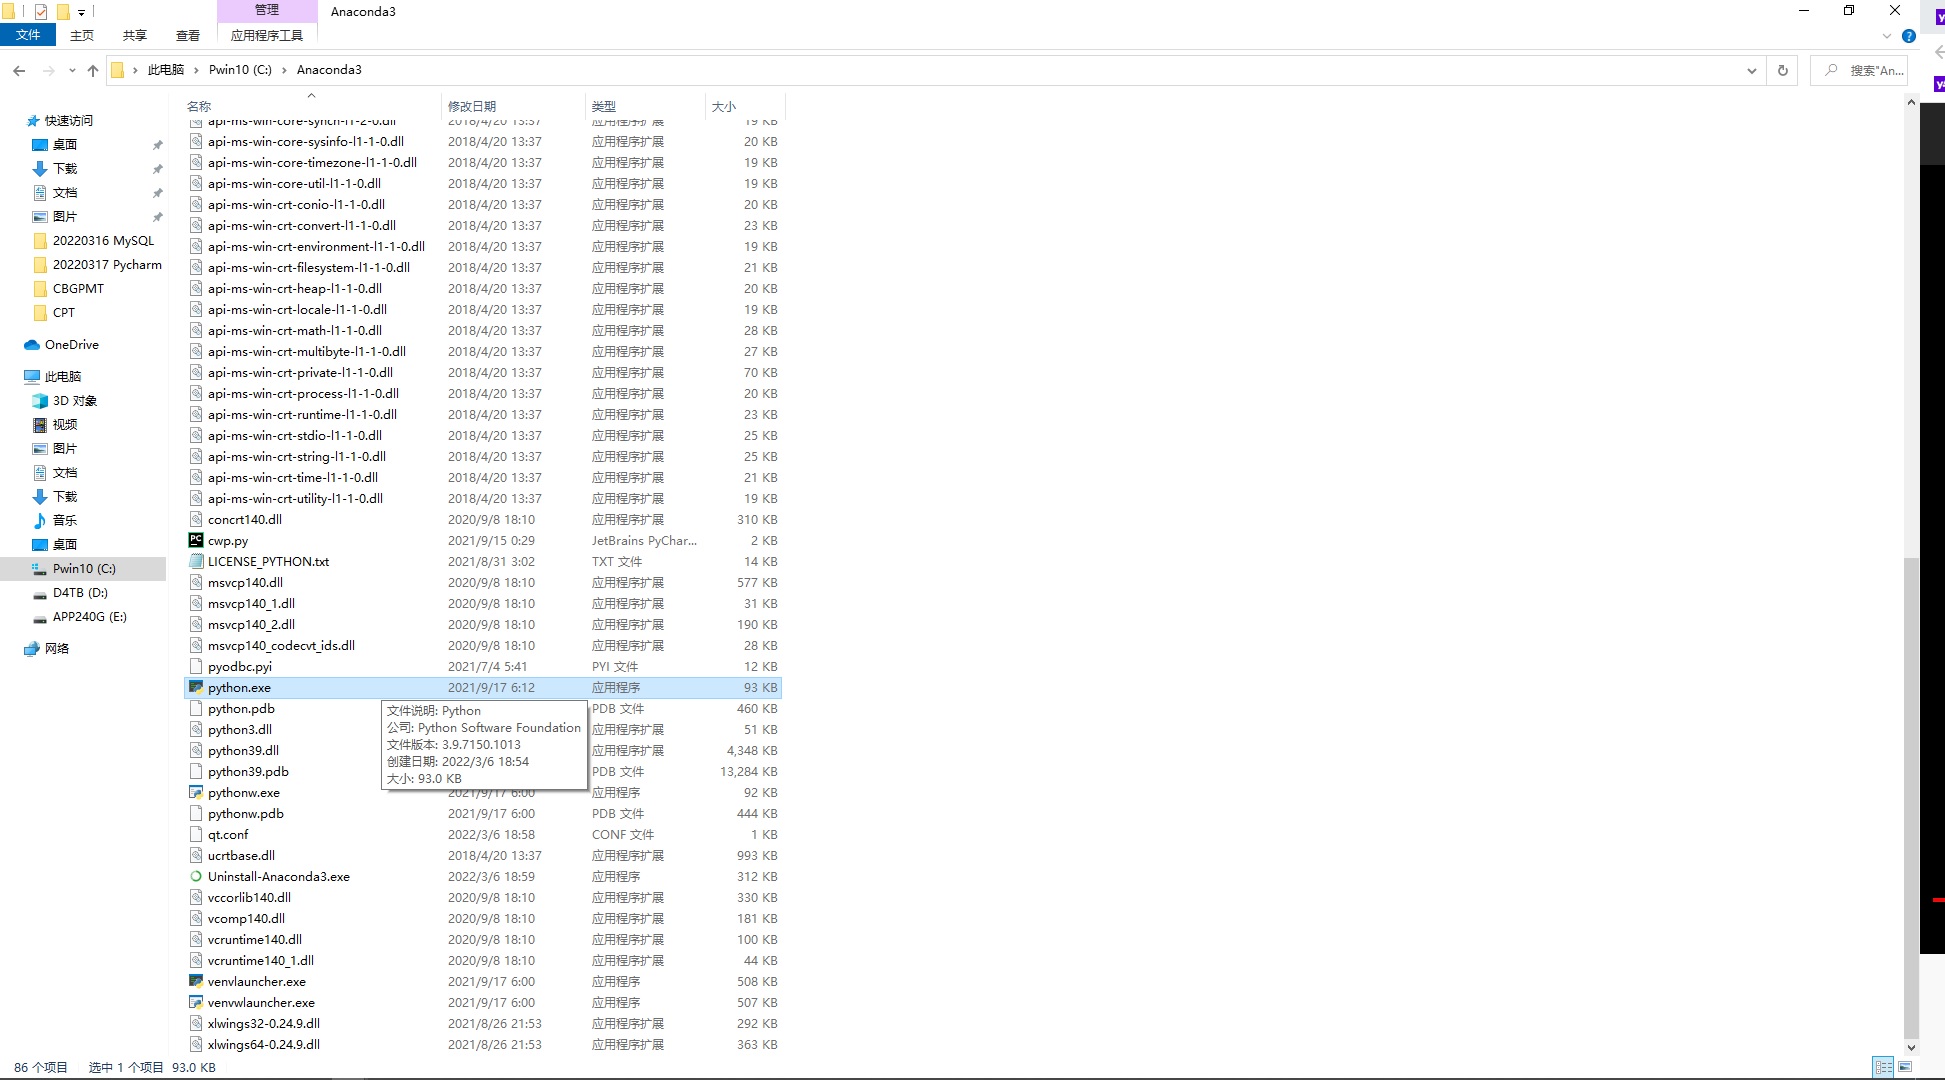
Task: Click the new folder icon in title bar
Action: [63, 12]
